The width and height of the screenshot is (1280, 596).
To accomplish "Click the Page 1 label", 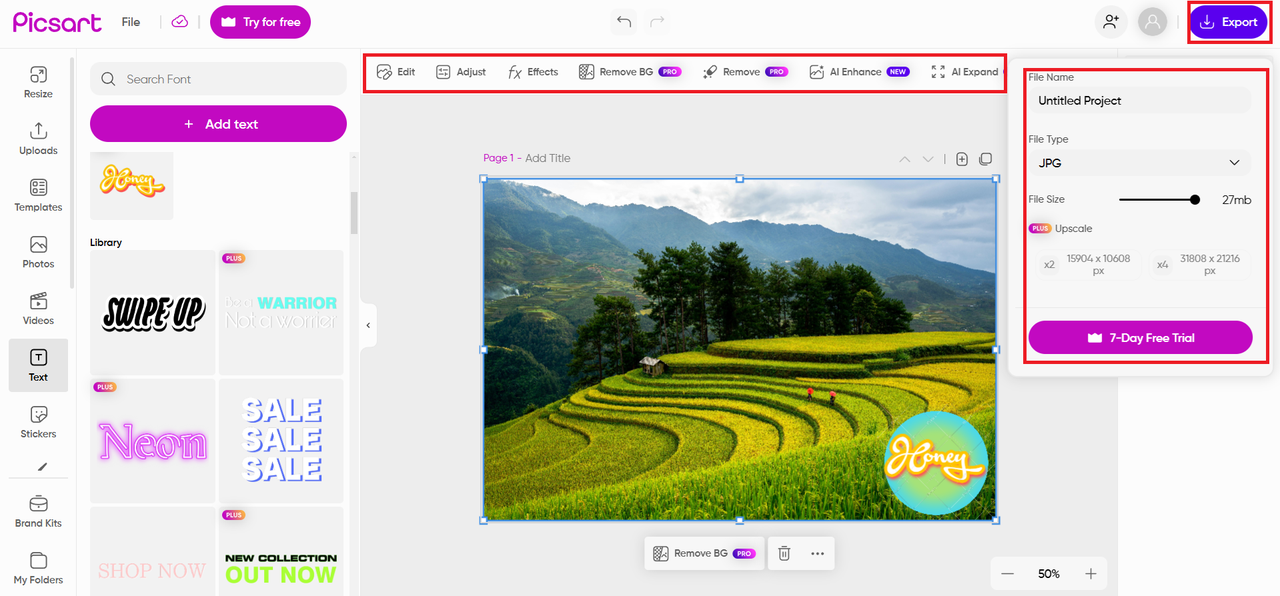I will tap(498, 158).
